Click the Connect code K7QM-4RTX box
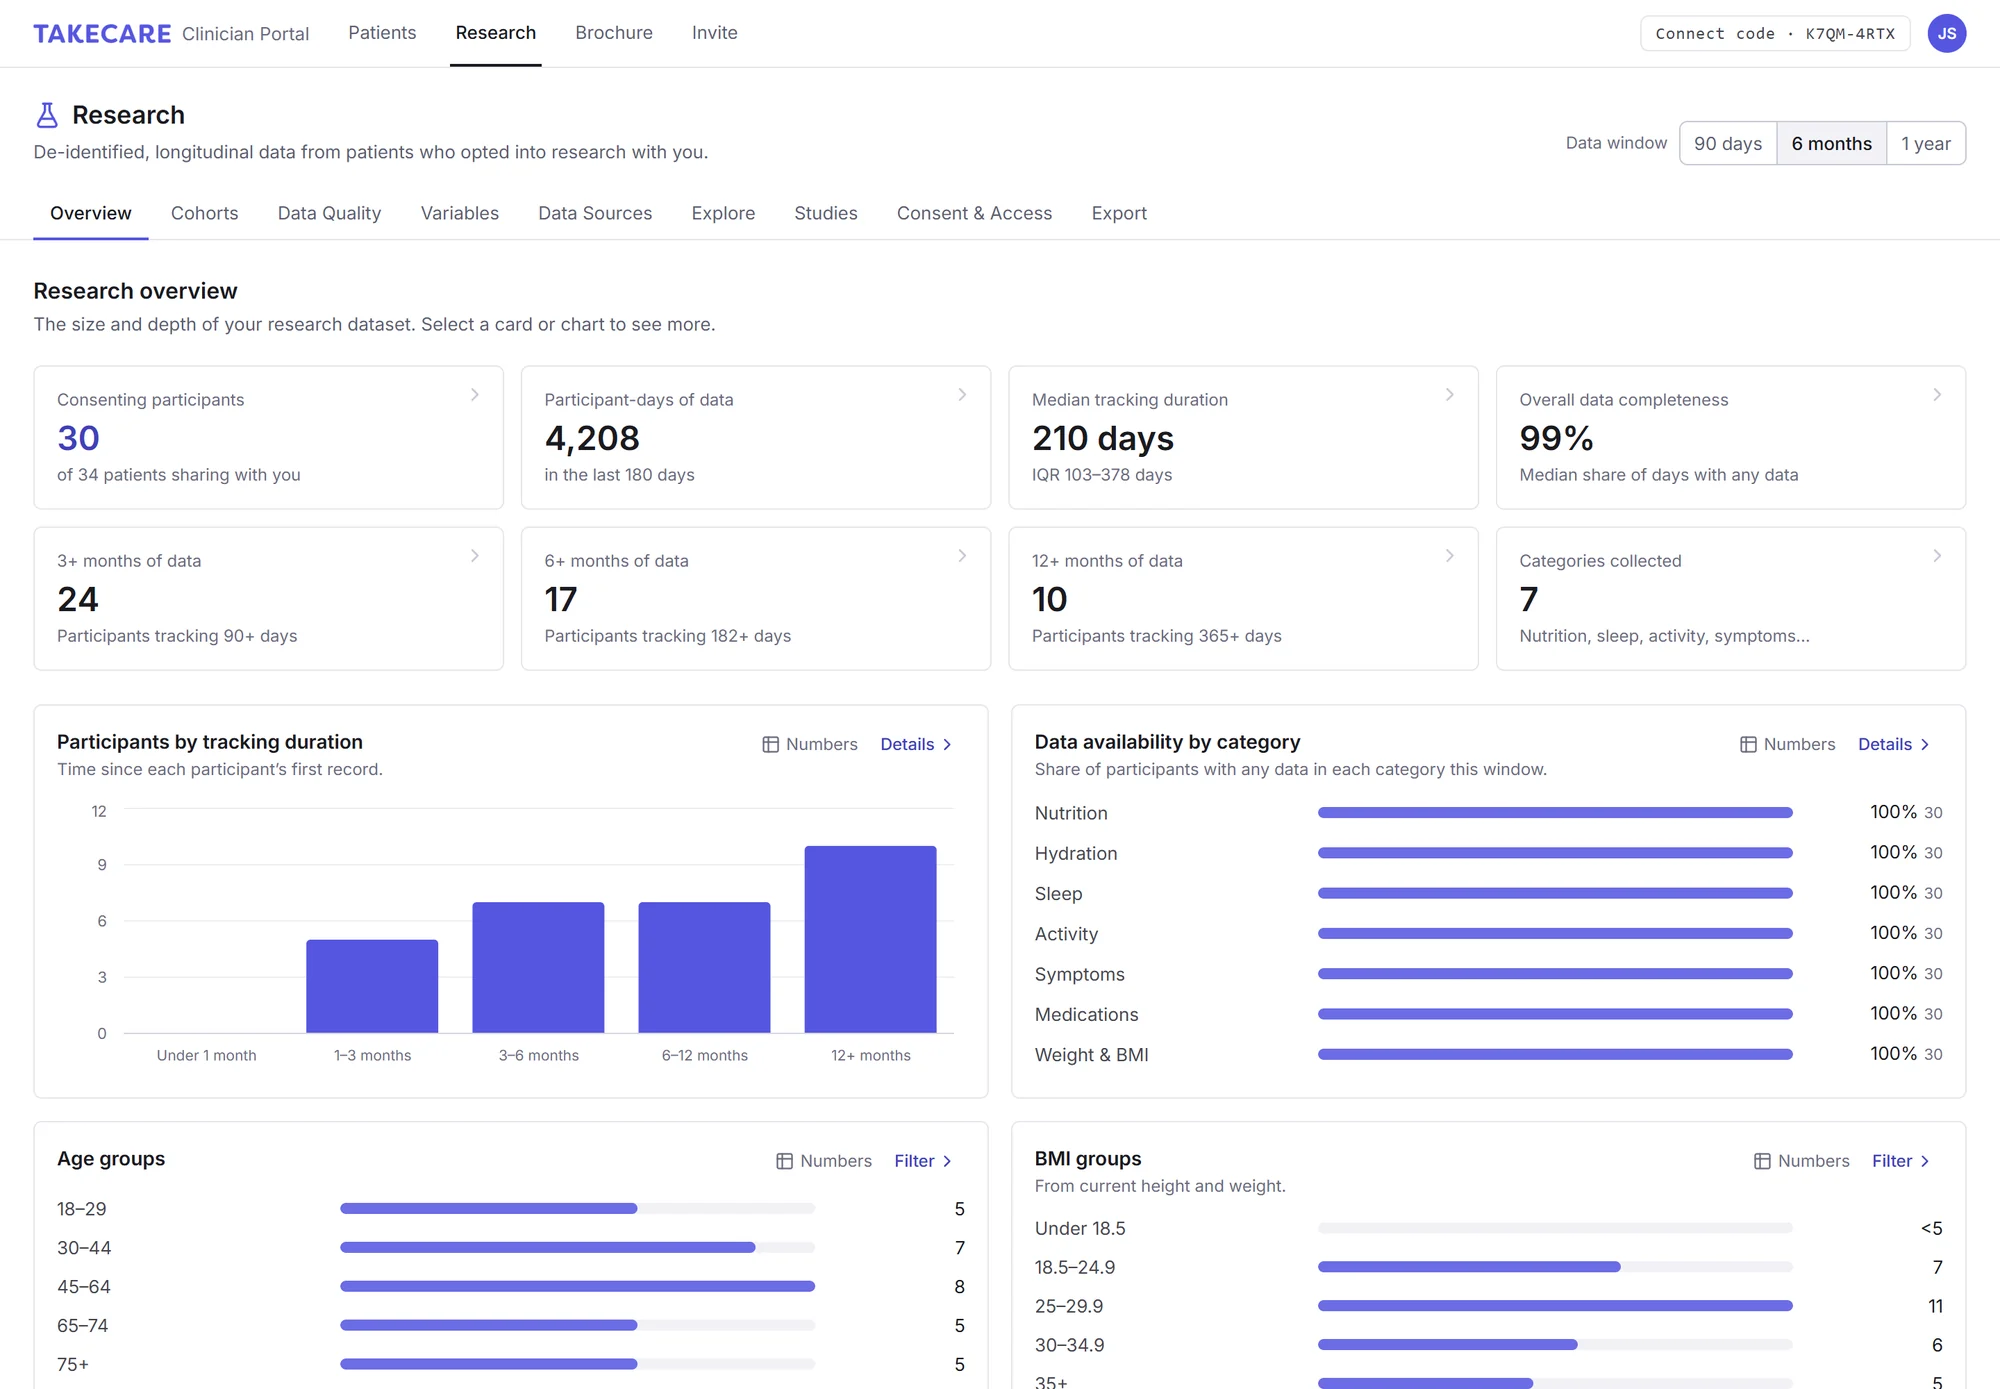This screenshot has width=2000, height=1389. (x=1775, y=33)
